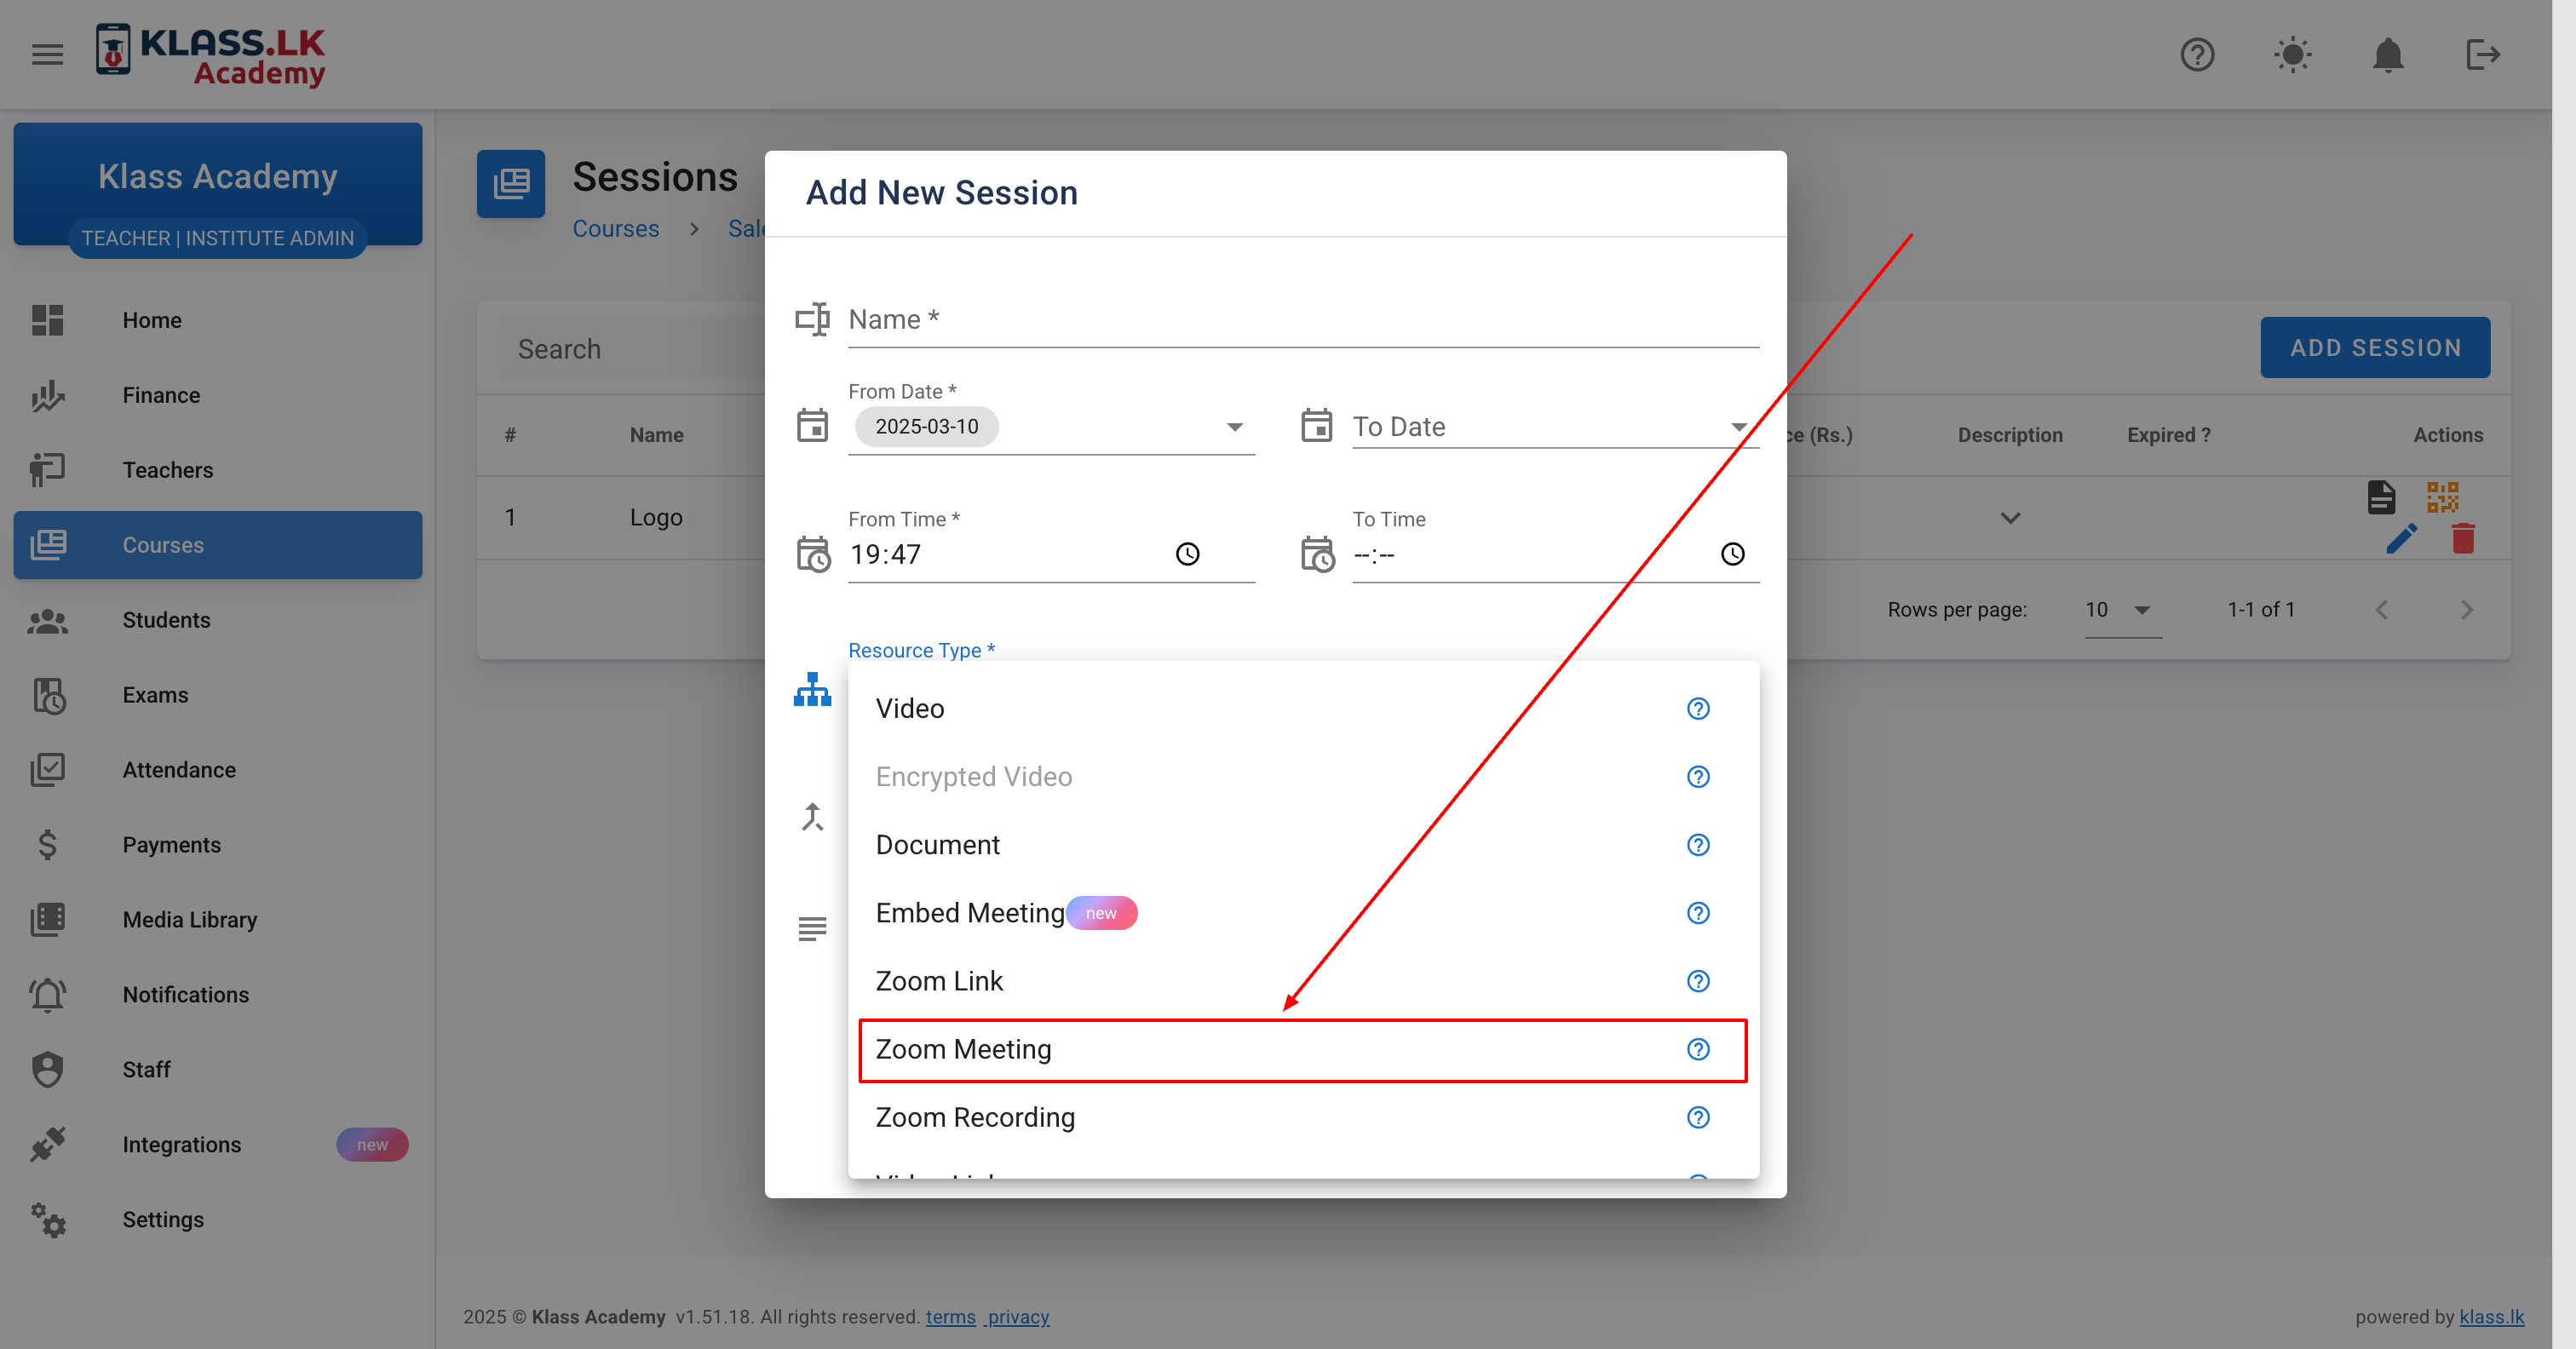2576x1349 pixels.
Task: Open the hamburger menu icon
Action: (x=47, y=54)
